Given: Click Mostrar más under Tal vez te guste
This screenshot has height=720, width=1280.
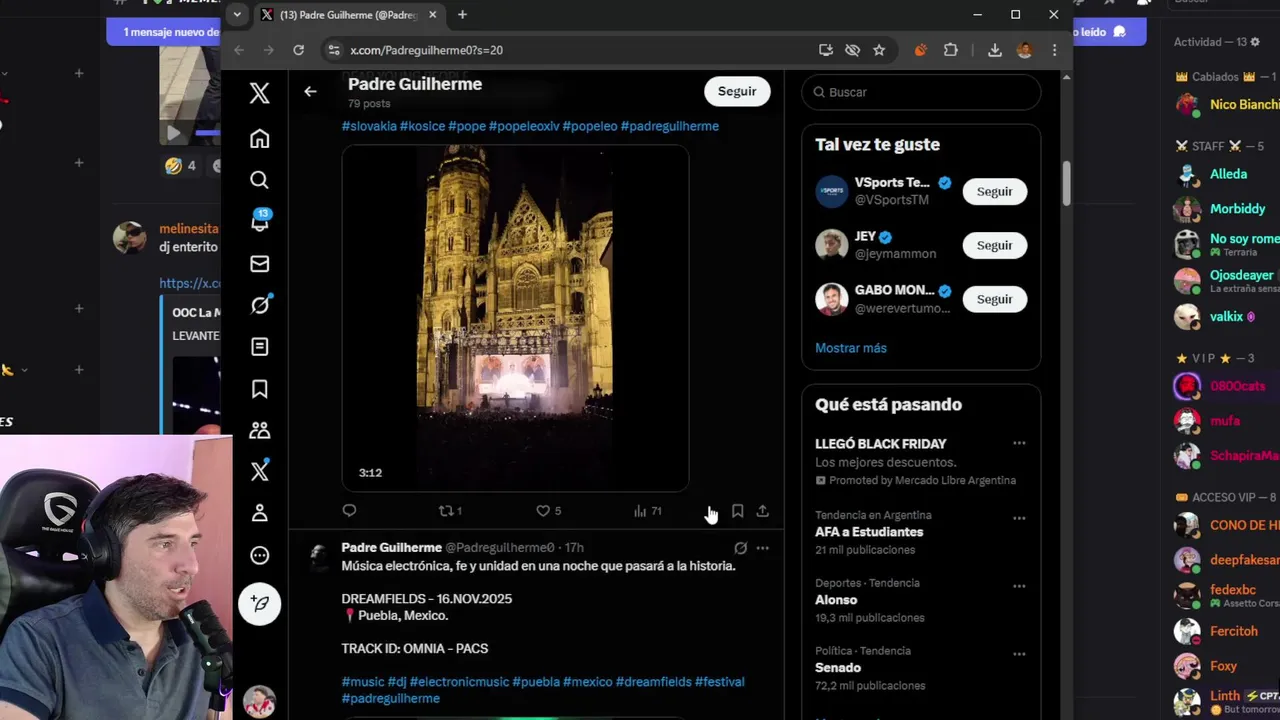Looking at the screenshot, I should coord(851,348).
